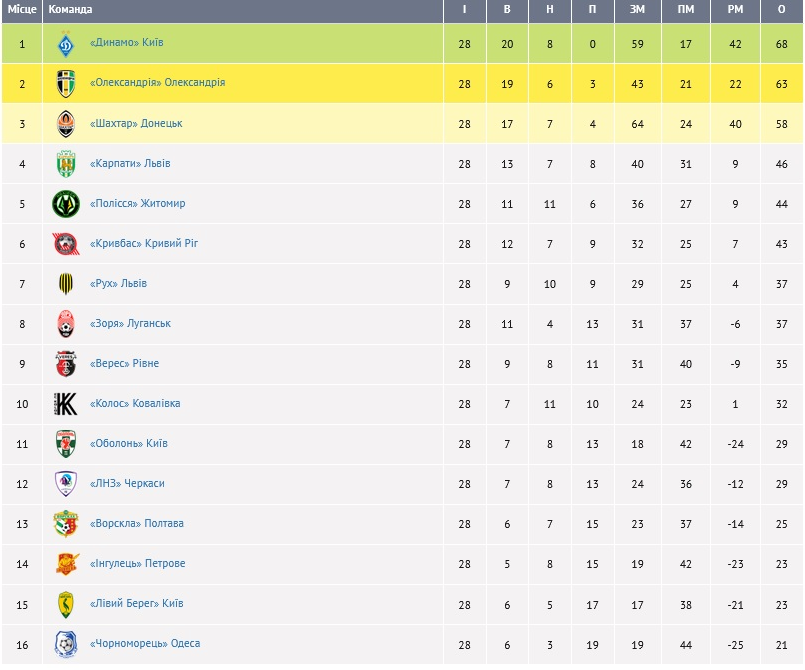Click the Vorskla Poltava club crest
Image resolution: width=805 pixels, height=670 pixels.
pos(65,524)
